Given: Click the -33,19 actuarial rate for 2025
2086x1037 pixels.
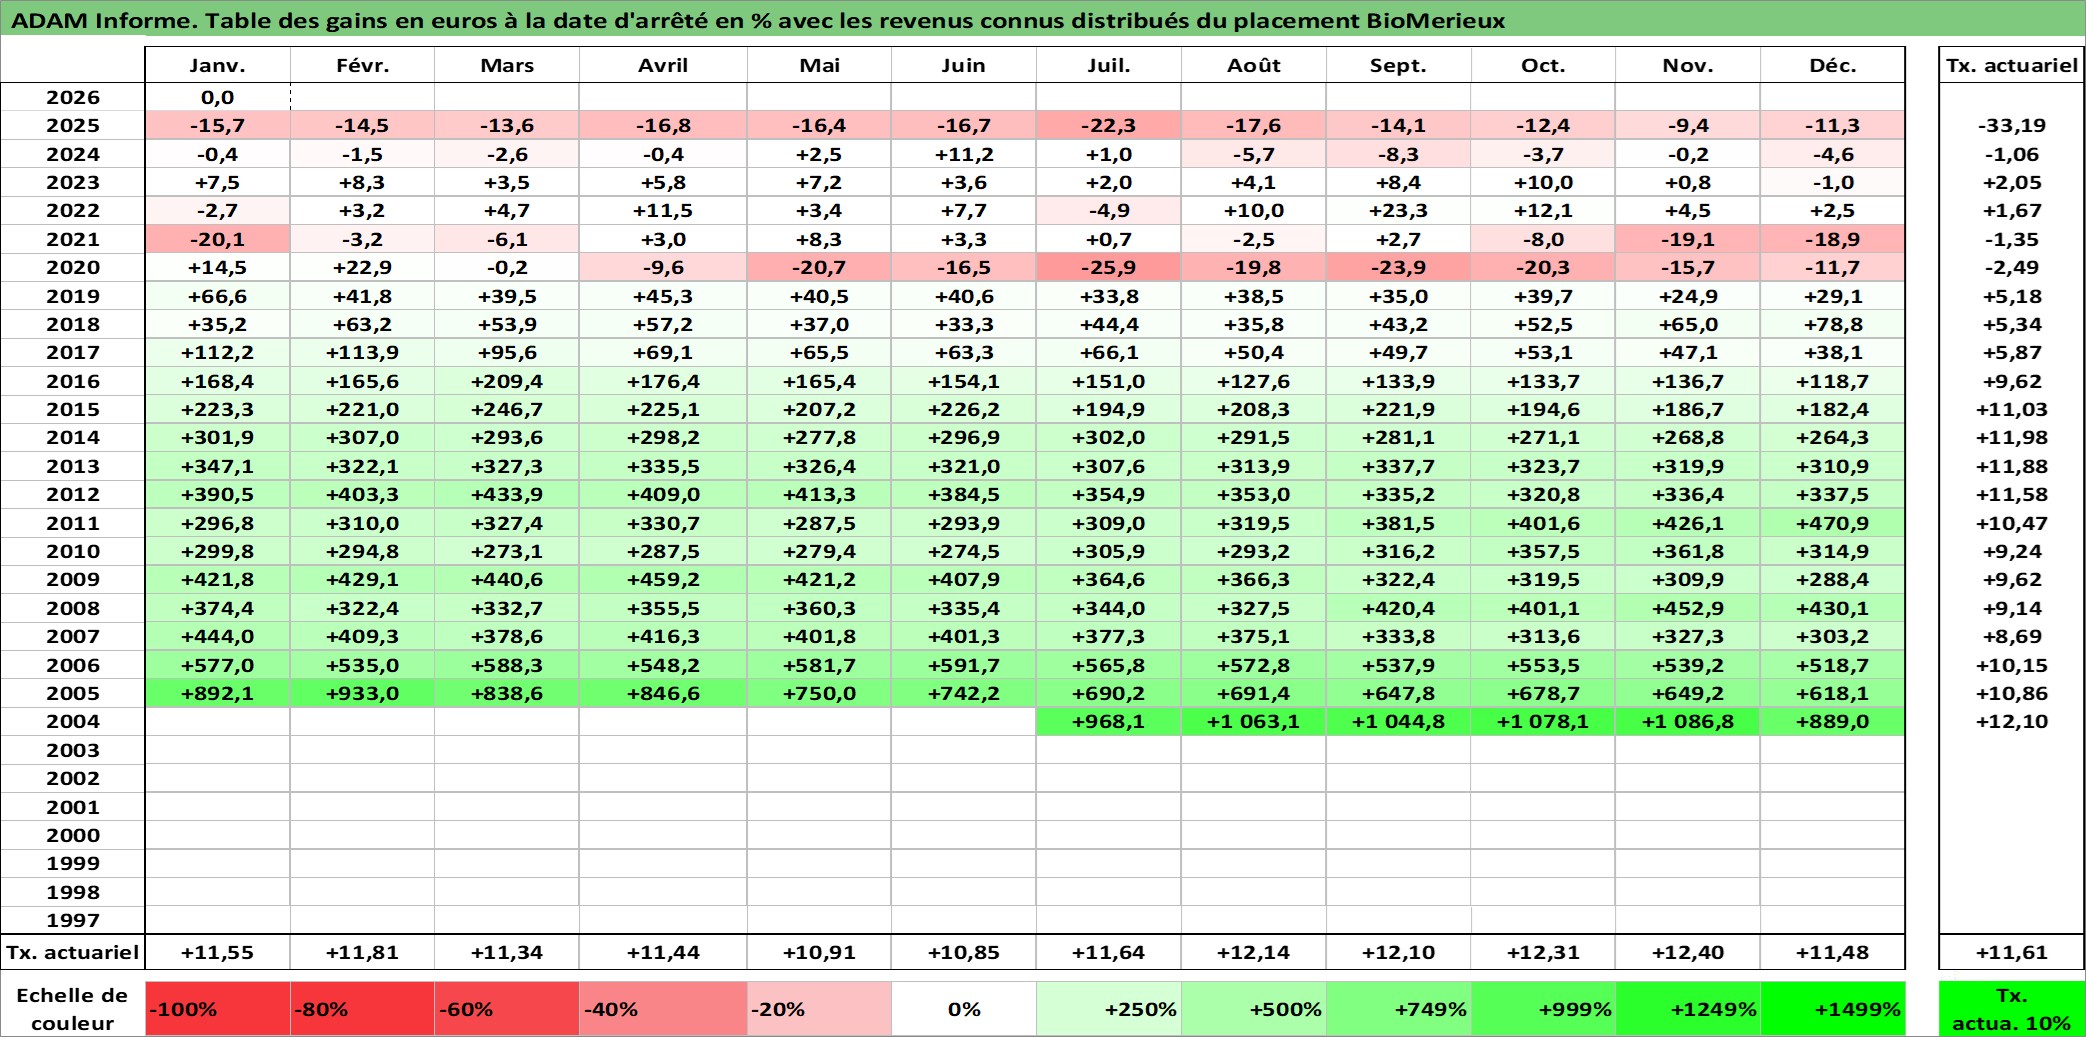Looking at the screenshot, I should pyautogui.click(x=2012, y=125).
